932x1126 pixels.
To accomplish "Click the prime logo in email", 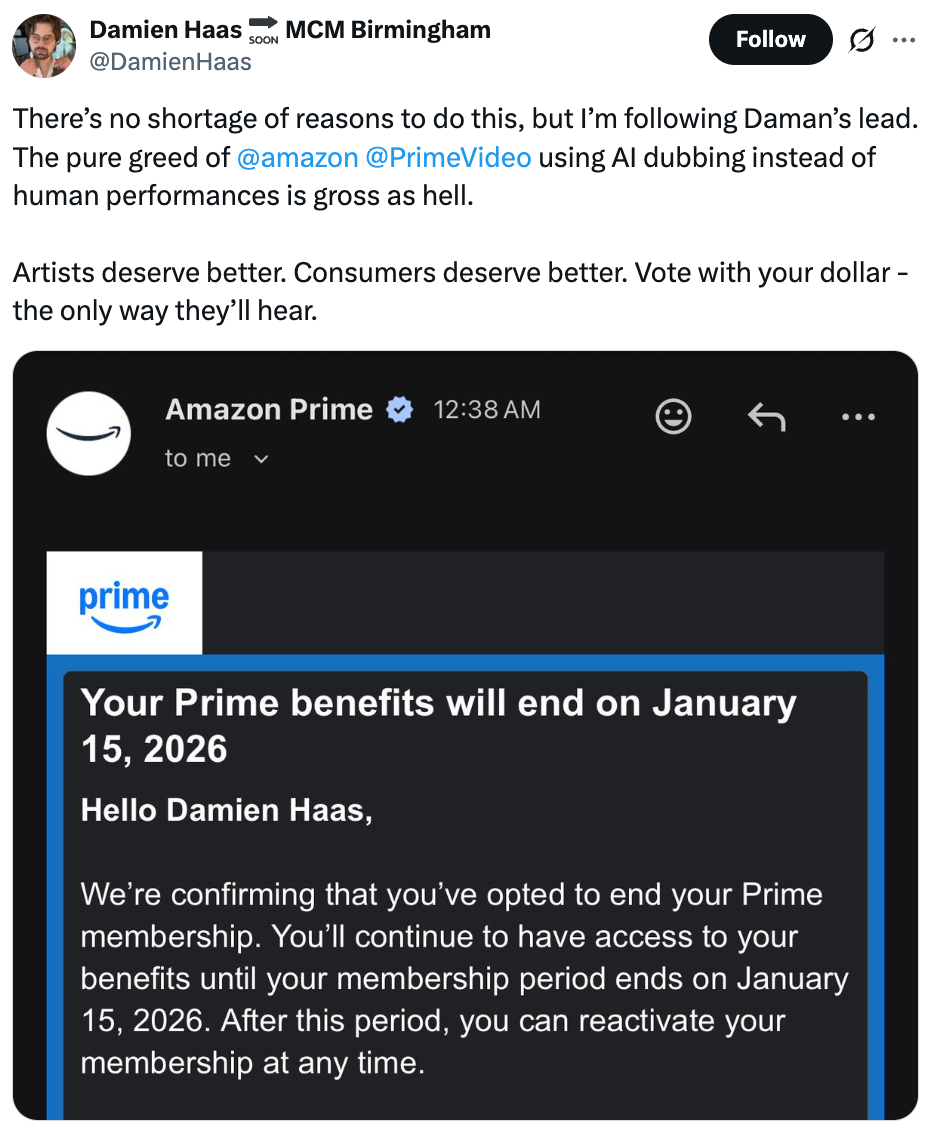I will [124, 605].
